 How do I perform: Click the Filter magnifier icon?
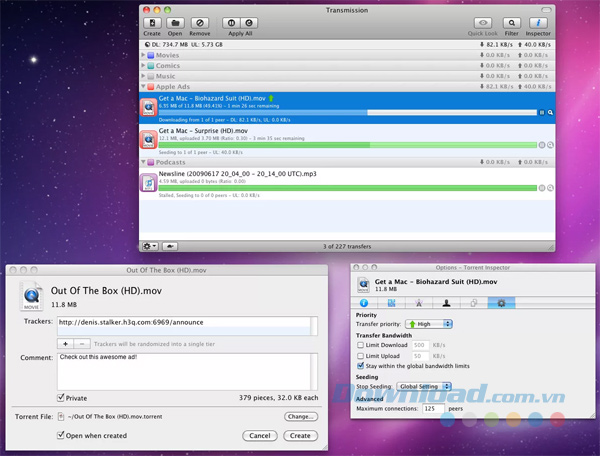click(512, 22)
